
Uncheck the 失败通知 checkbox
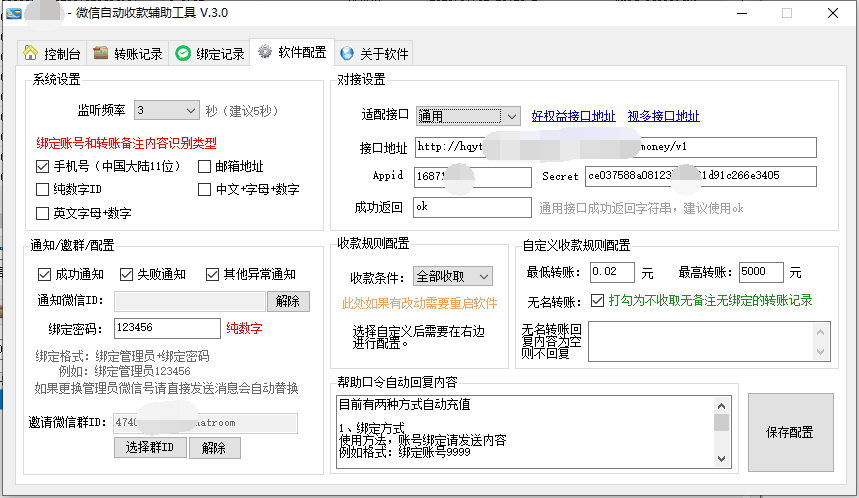click(x=126, y=274)
